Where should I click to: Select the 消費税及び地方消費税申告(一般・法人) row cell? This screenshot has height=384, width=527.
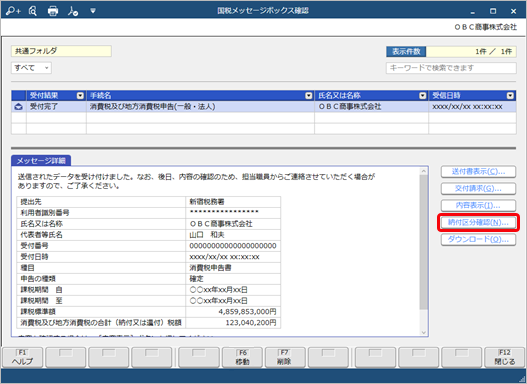point(200,107)
